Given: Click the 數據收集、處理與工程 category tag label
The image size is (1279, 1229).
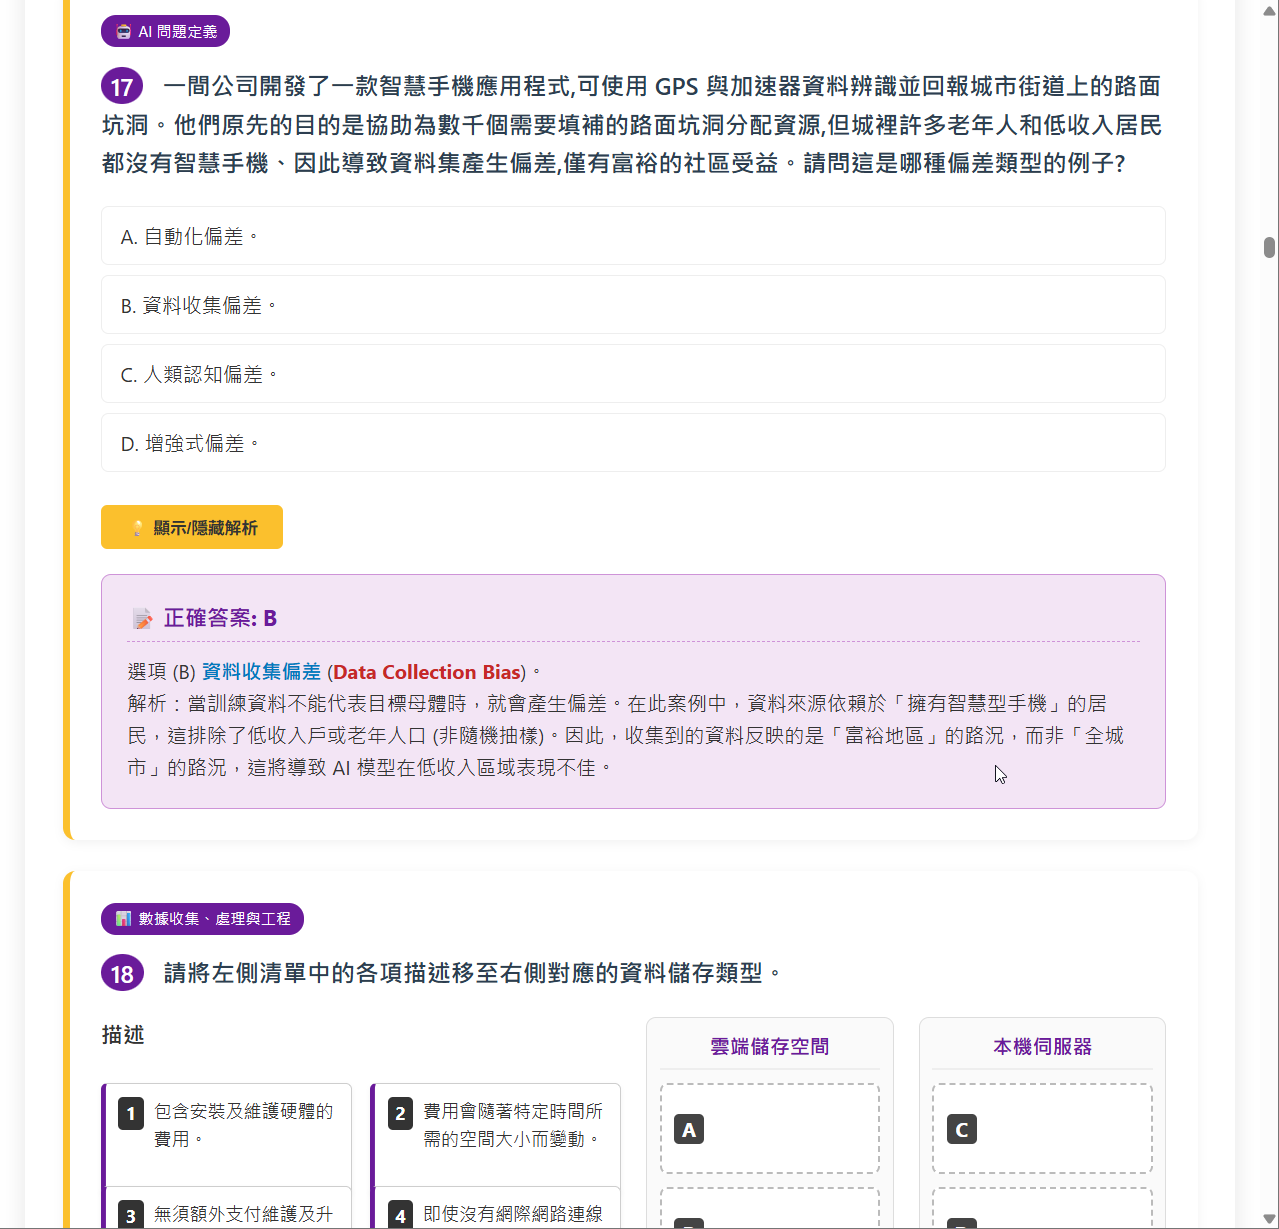Looking at the screenshot, I should (x=202, y=918).
